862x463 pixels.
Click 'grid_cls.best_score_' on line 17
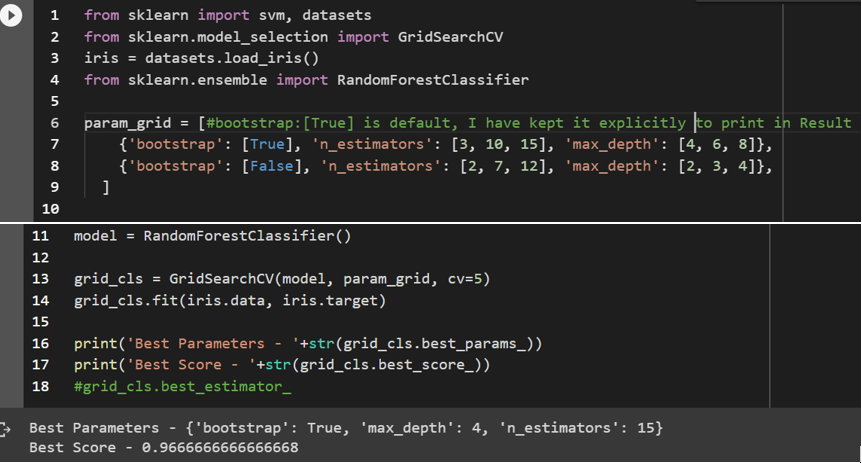(x=386, y=365)
